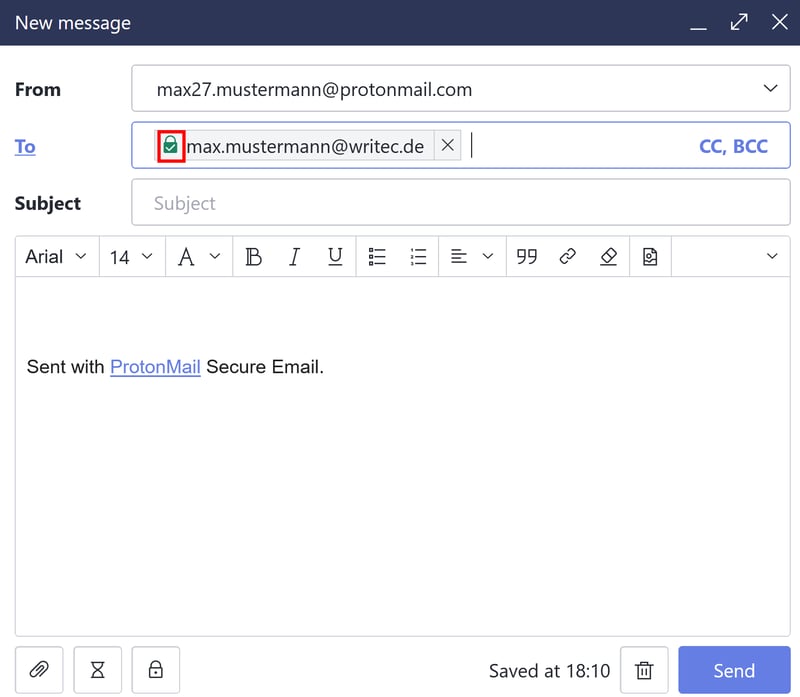Expand more toolbar options chevron

click(x=772, y=257)
